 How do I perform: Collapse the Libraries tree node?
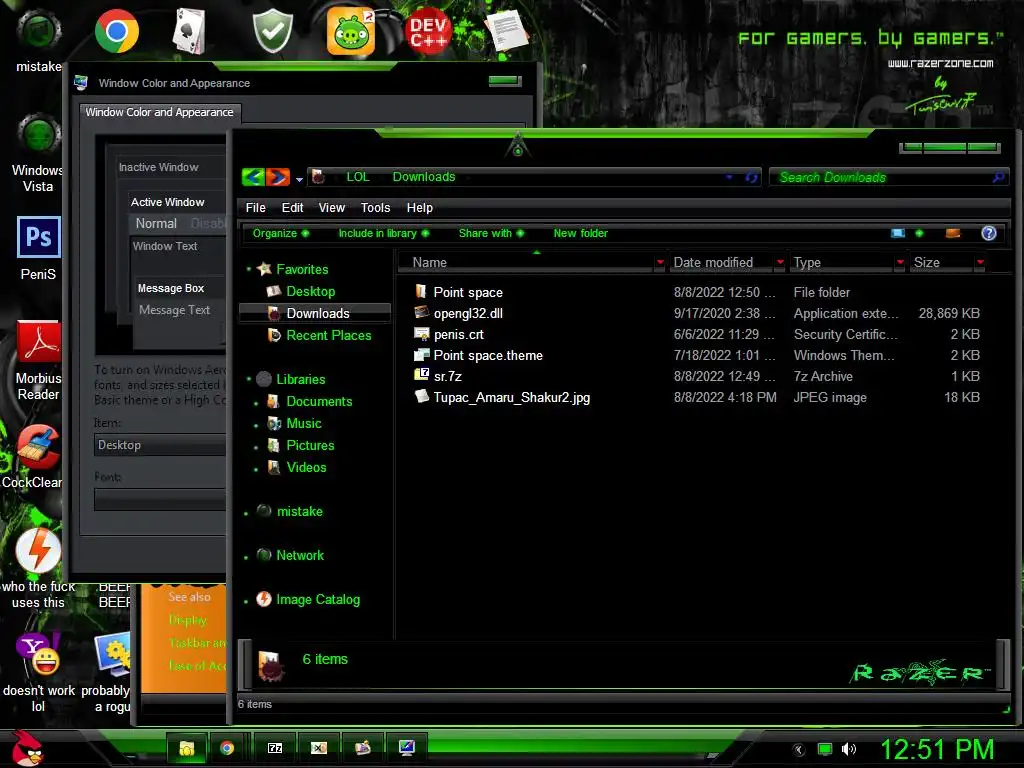tap(248, 379)
